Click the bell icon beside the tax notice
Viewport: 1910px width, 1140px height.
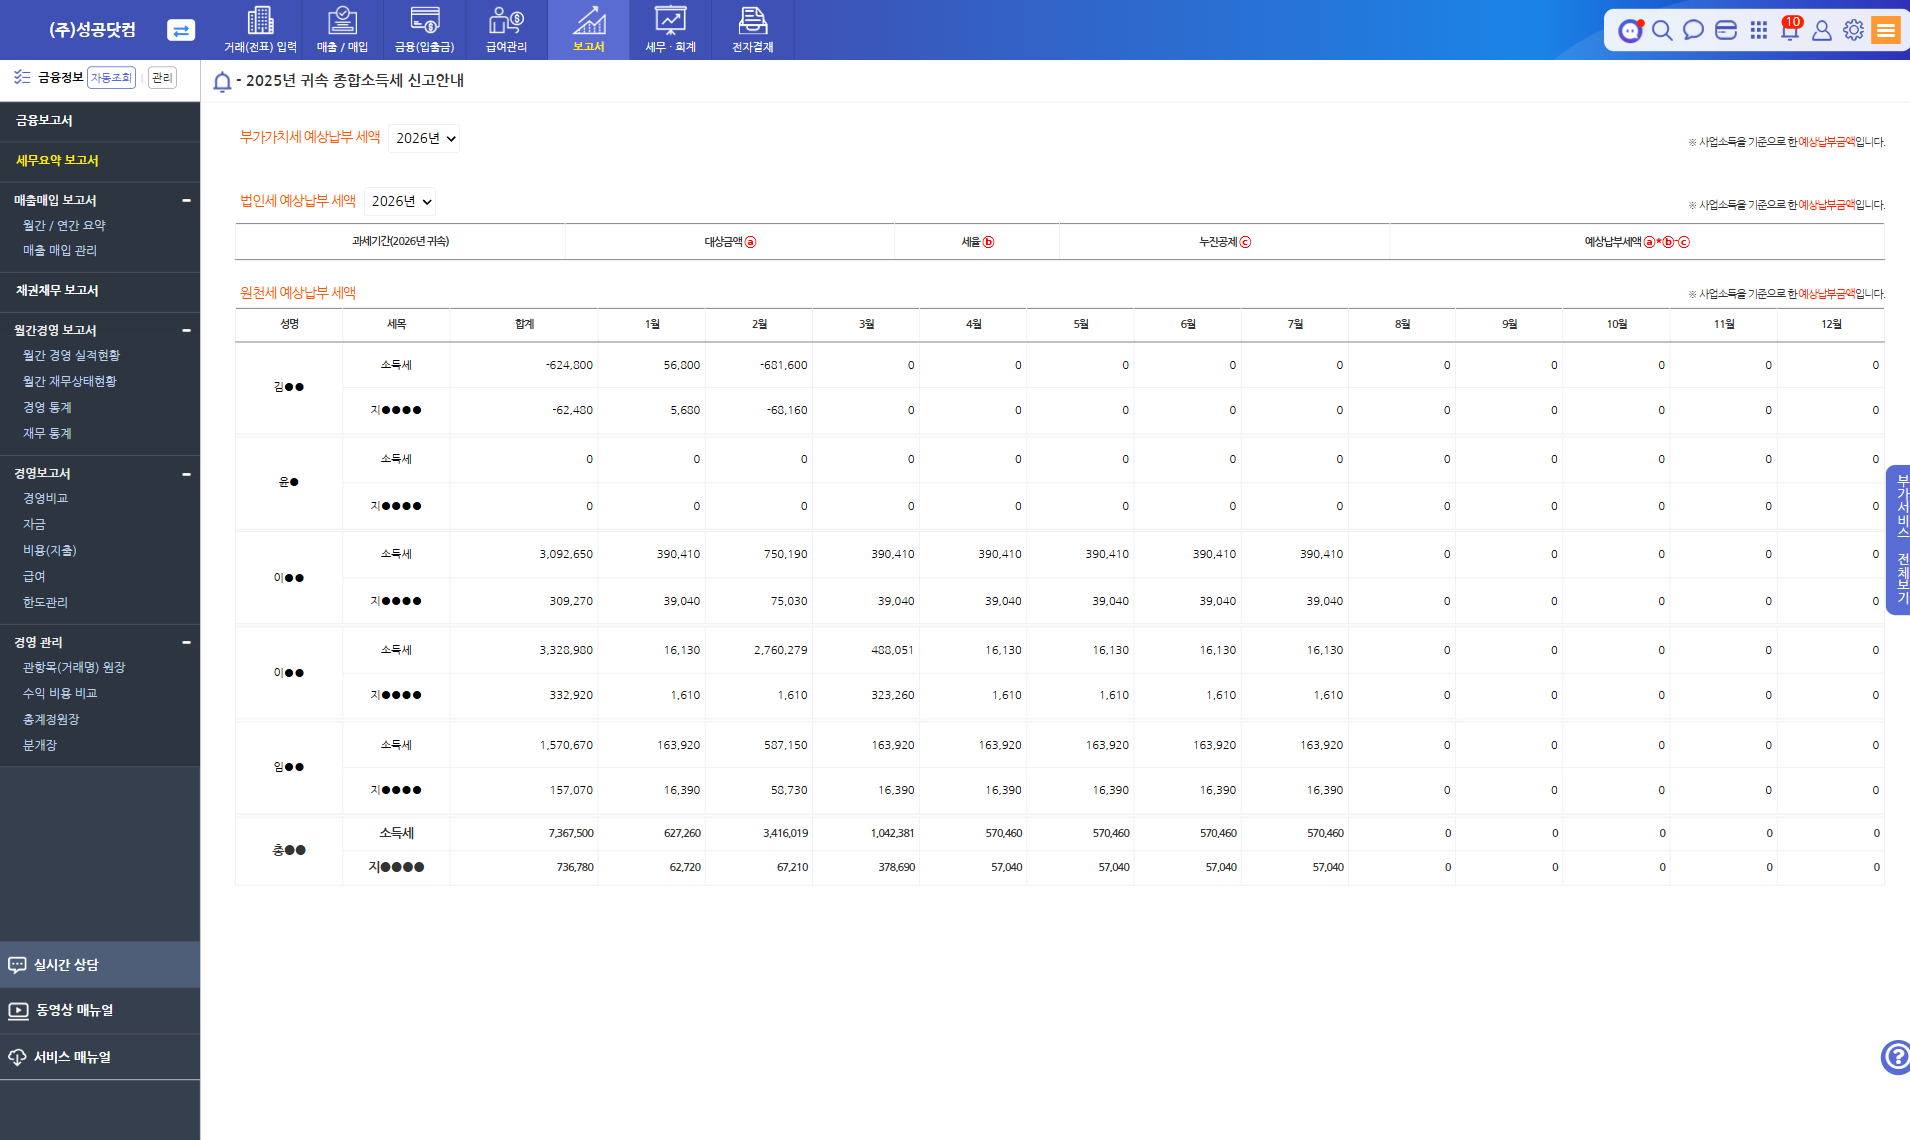pyautogui.click(x=222, y=82)
